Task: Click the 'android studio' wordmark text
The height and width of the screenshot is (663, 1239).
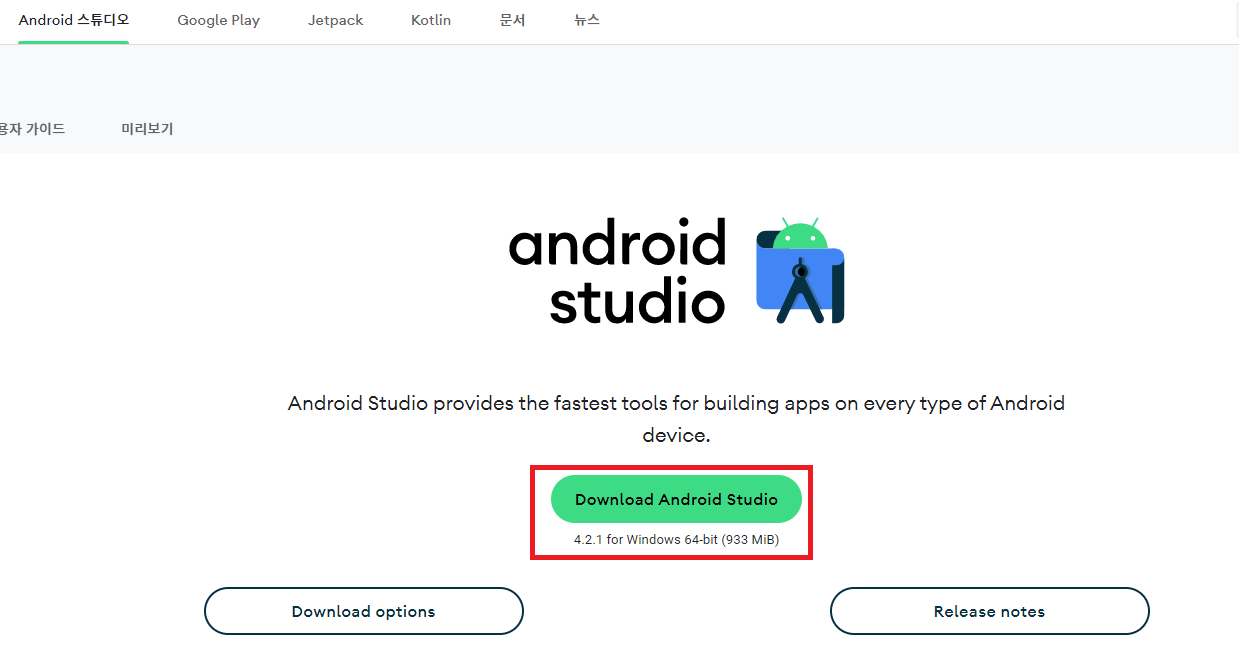Action: coord(617,271)
